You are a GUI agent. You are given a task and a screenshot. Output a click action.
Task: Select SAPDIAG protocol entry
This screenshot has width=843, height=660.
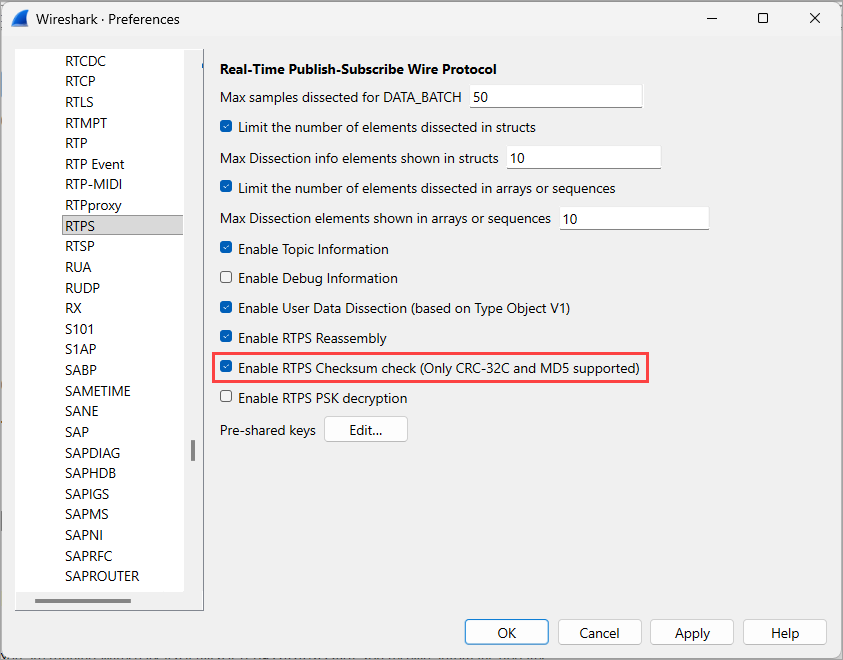92,453
